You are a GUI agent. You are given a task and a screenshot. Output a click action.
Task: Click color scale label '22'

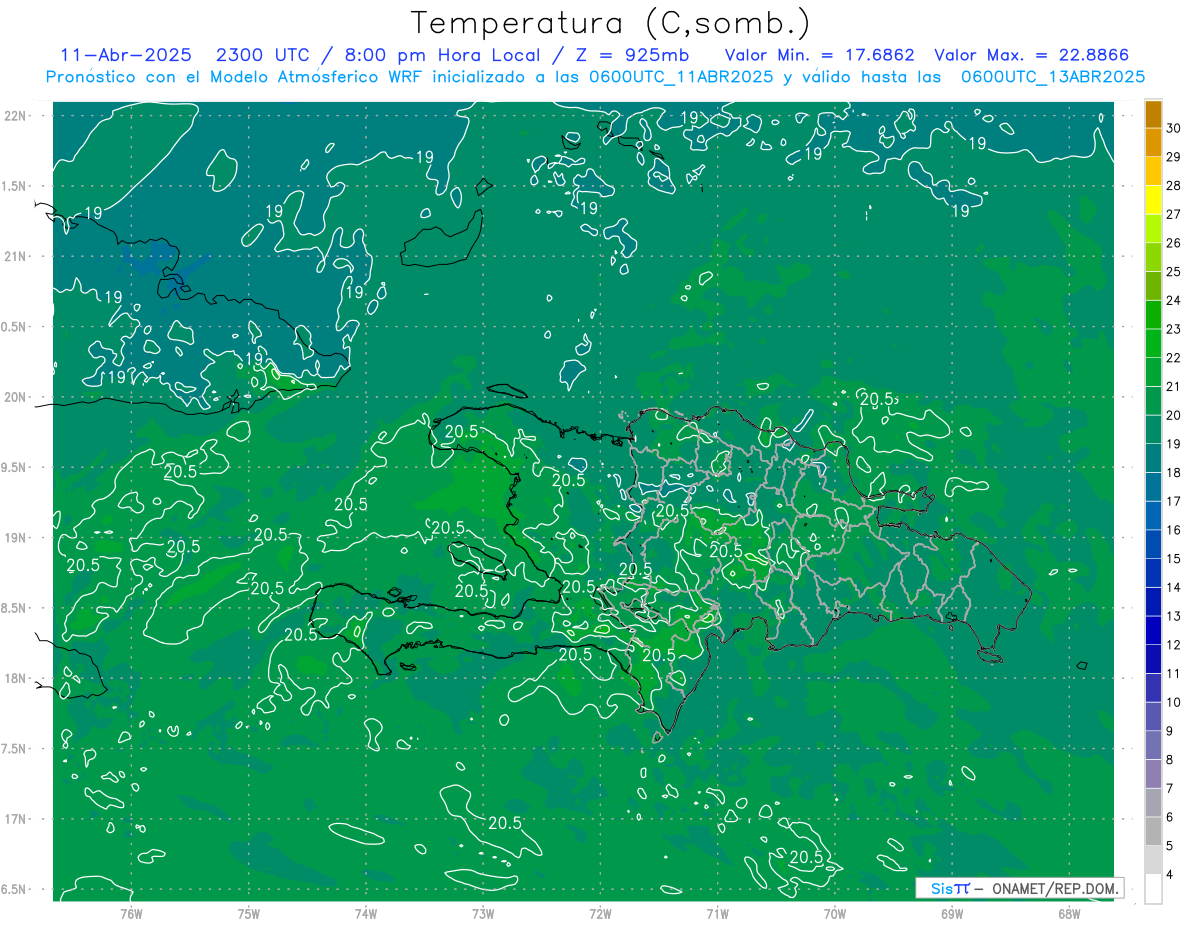point(1174,358)
